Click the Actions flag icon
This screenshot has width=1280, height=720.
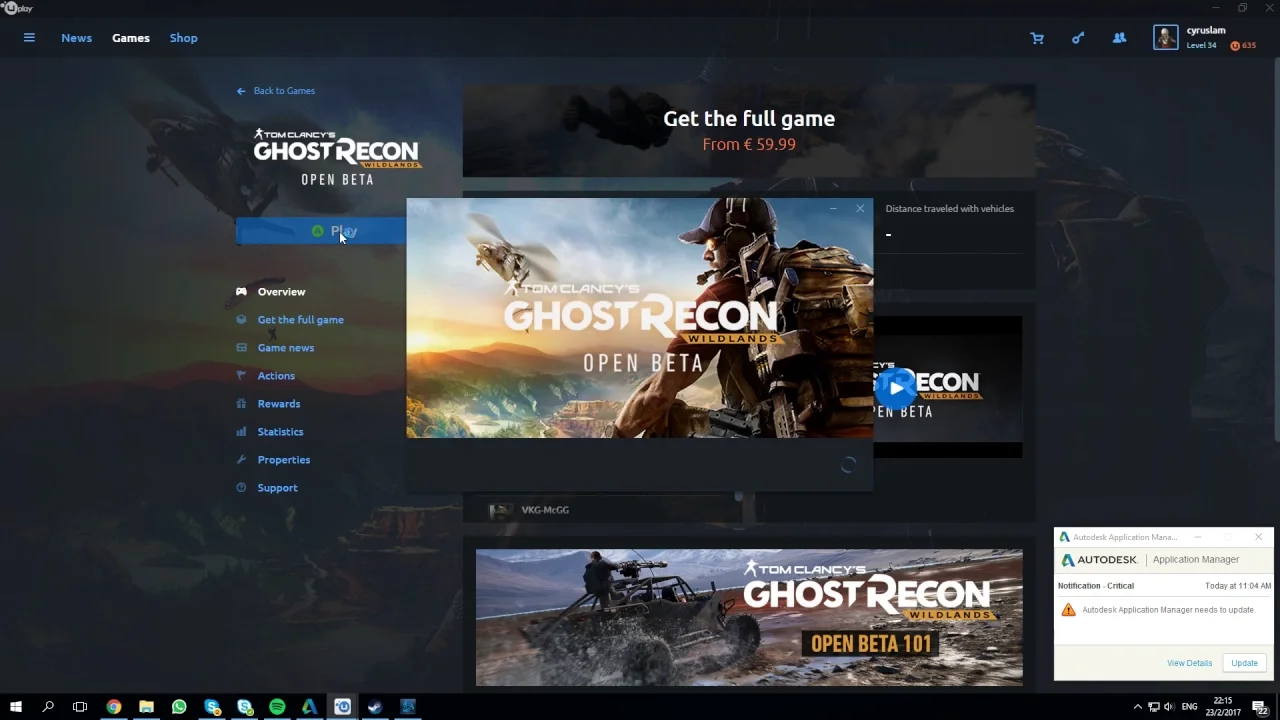pyautogui.click(x=241, y=376)
